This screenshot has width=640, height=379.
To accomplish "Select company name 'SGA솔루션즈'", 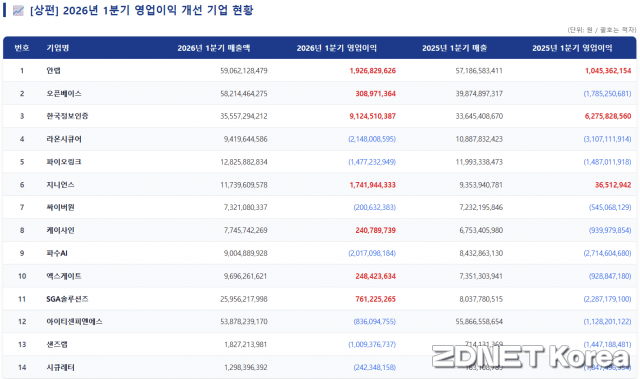I will click(x=67, y=299).
